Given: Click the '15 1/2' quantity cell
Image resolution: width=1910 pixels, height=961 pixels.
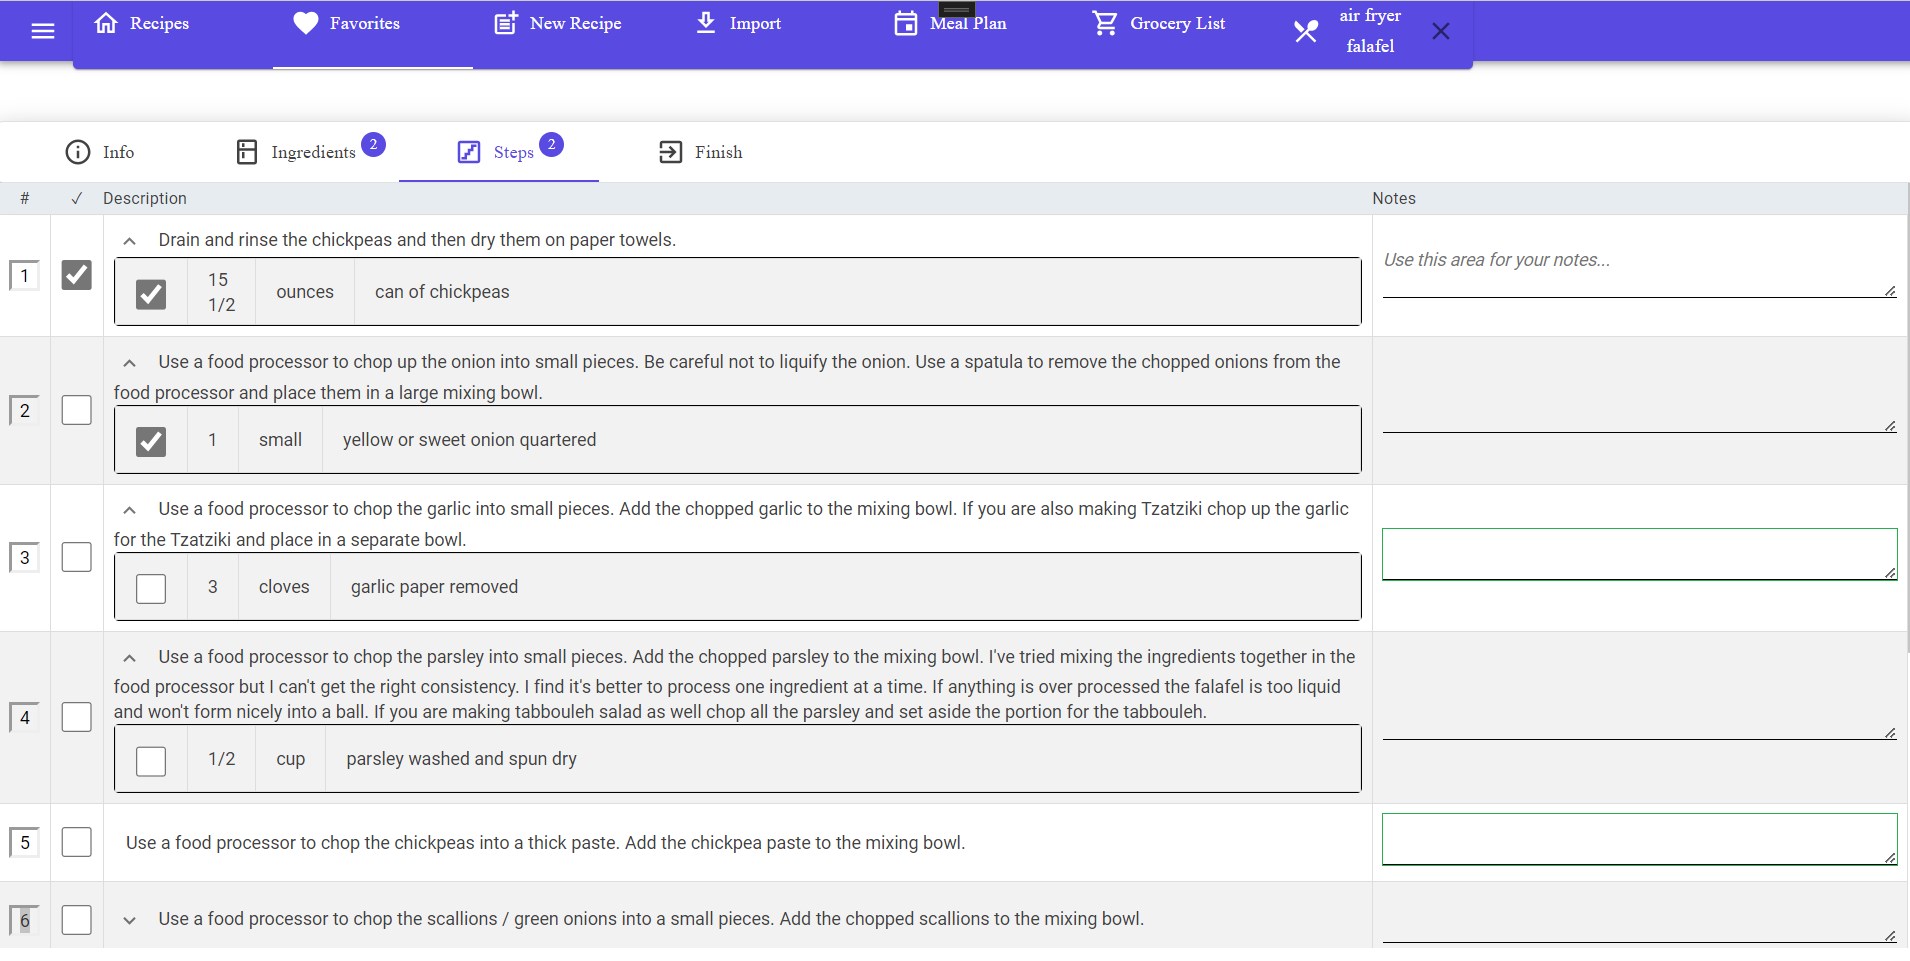Looking at the screenshot, I should tap(221, 292).
